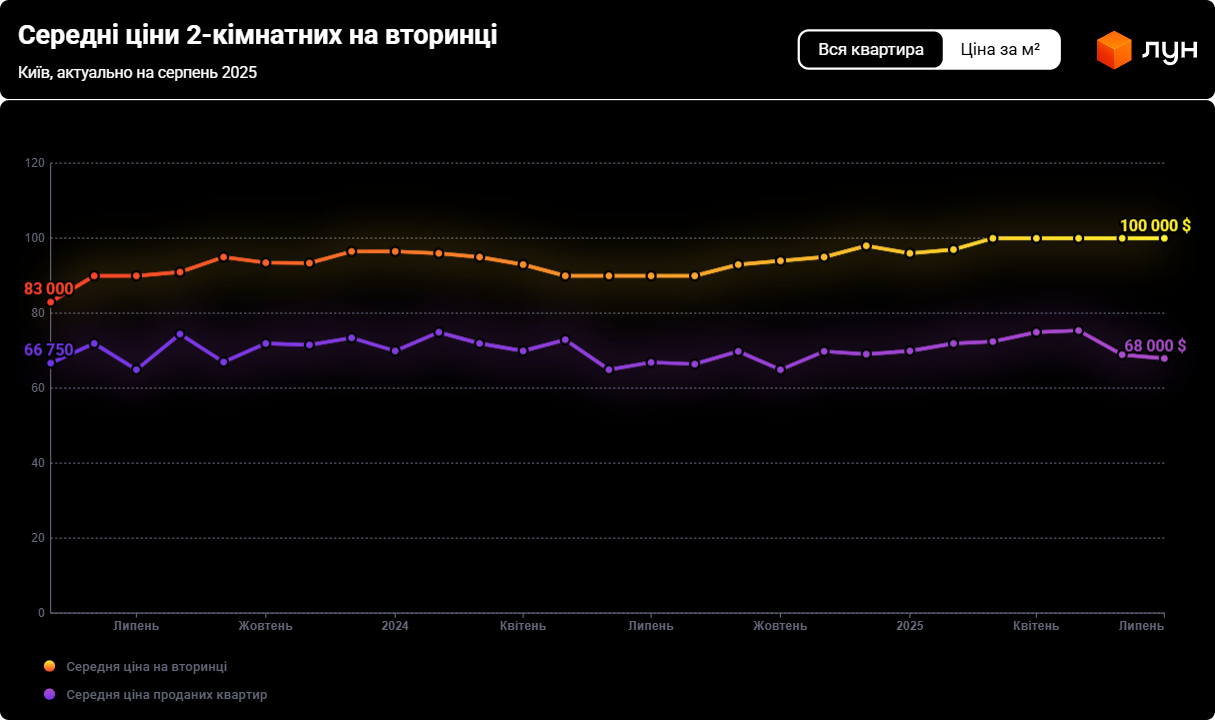Click the first purple data point near 66 750
This screenshot has width=1215, height=720.
pos(51,363)
